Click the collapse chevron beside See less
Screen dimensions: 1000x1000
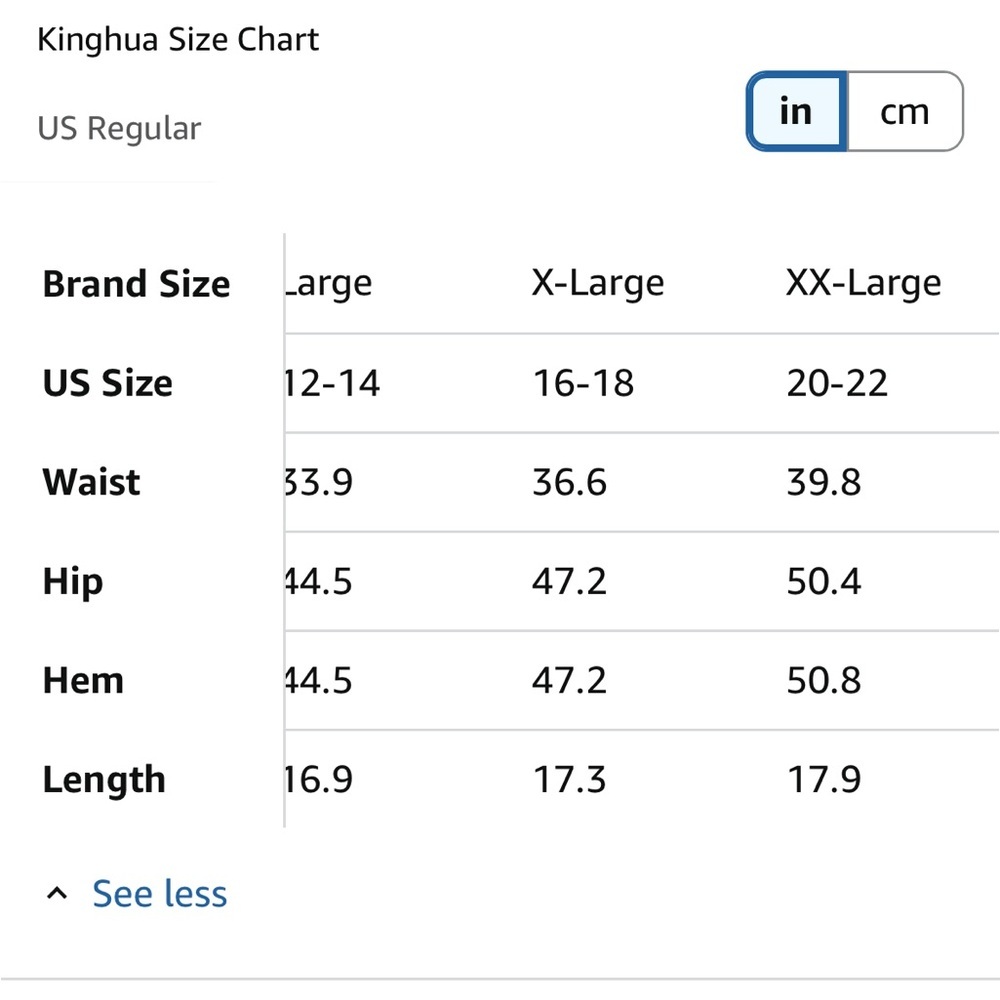click(x=58, y=894)
